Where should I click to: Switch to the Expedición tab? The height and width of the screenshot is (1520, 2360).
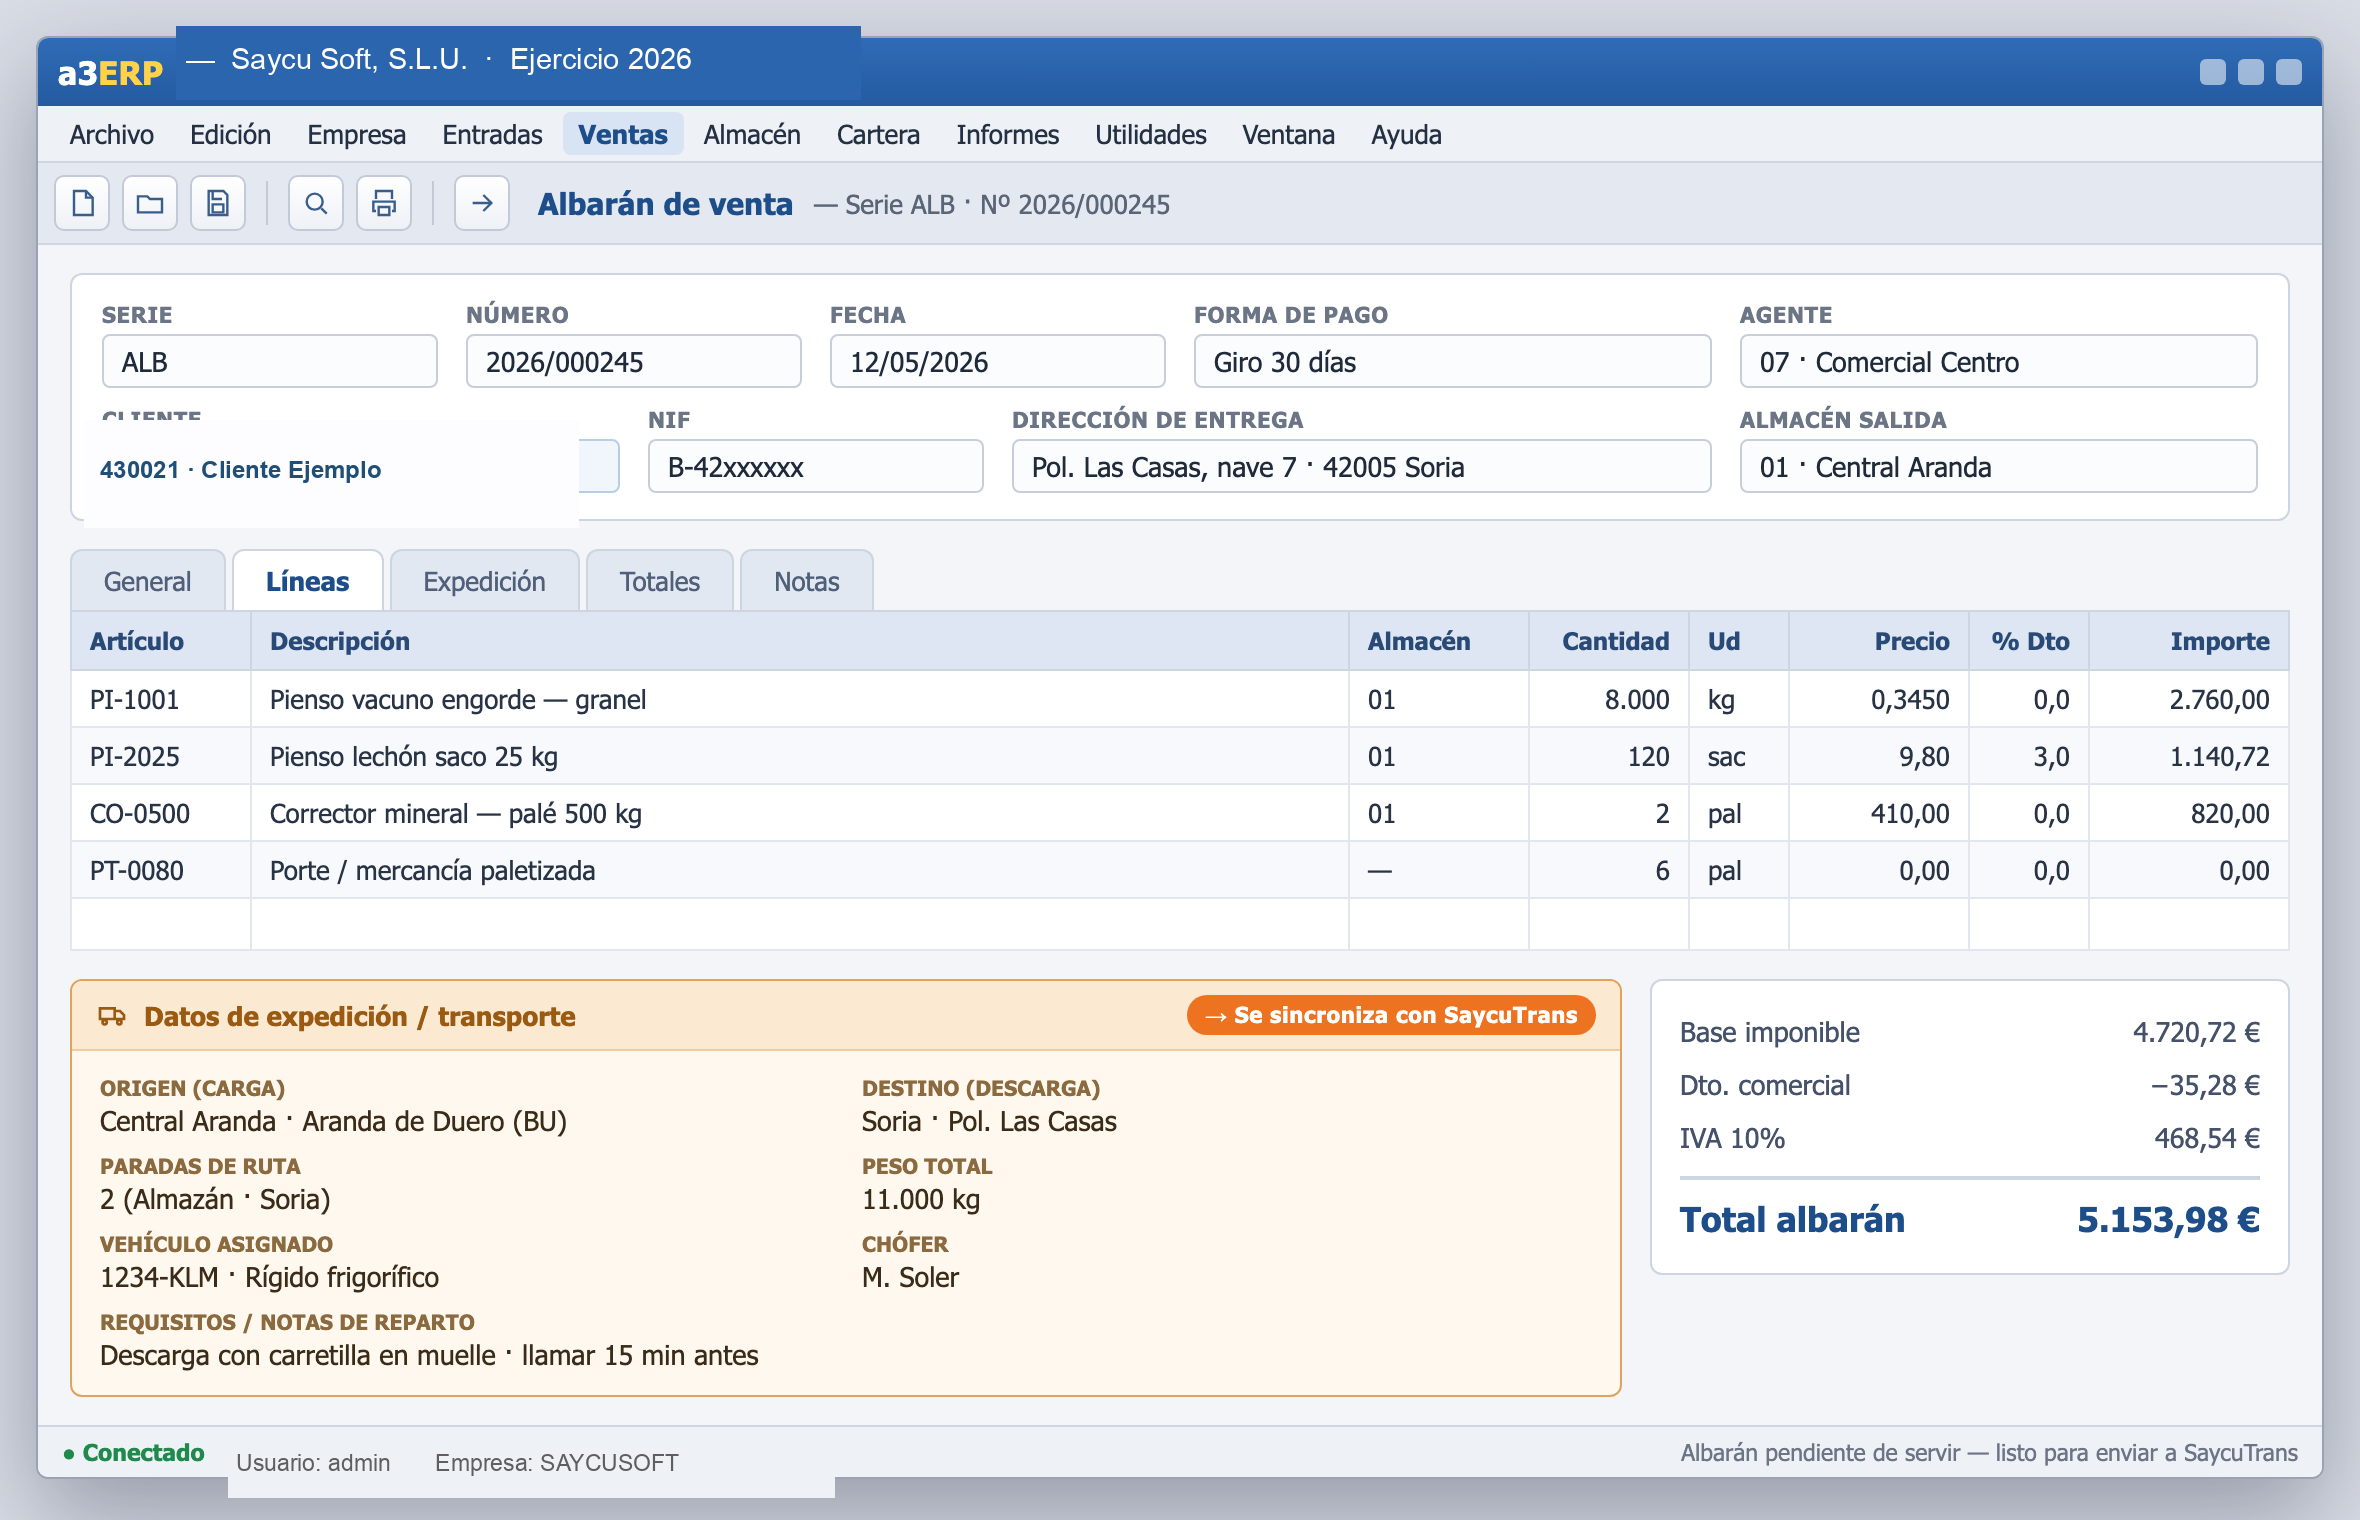tap(484, 581)
